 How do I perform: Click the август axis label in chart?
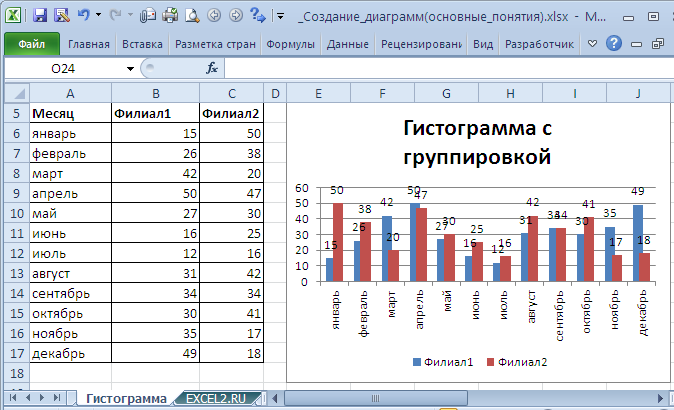tap(531, 307)
